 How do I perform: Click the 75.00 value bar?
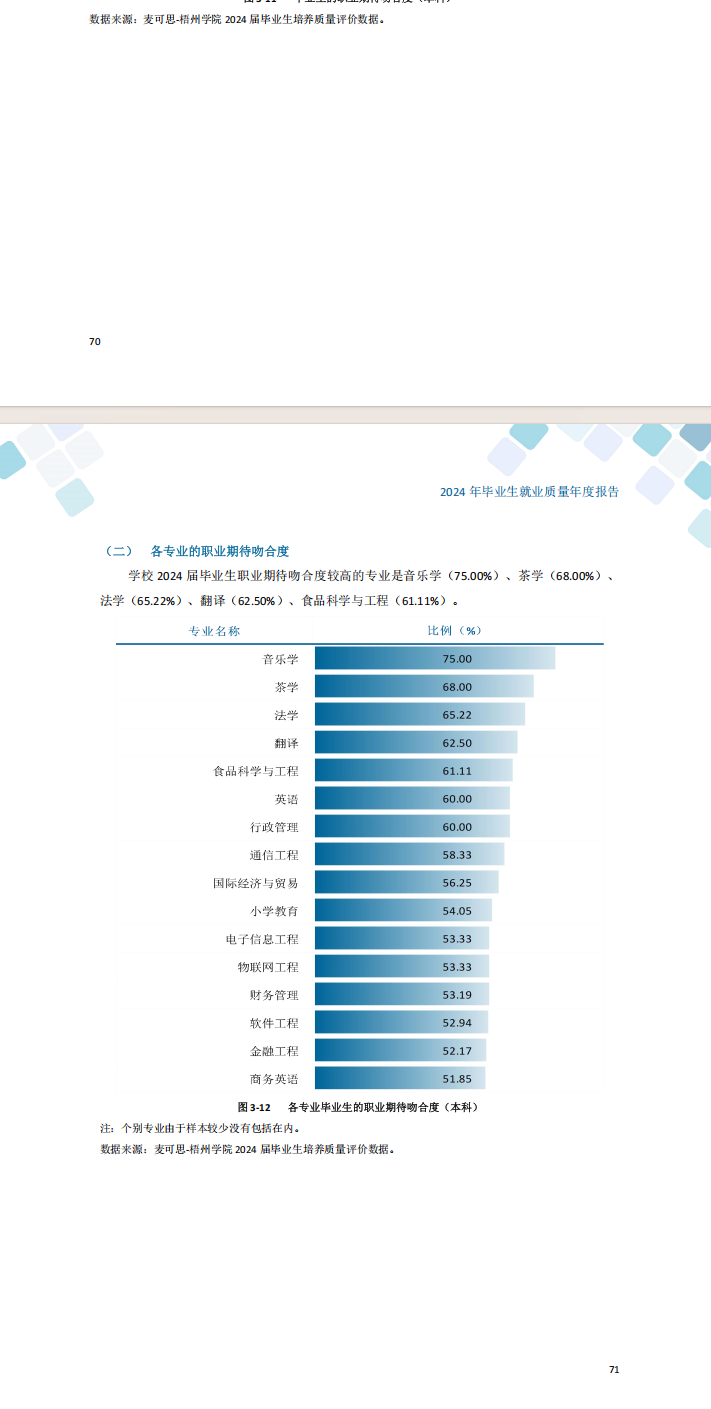(435, 658)
